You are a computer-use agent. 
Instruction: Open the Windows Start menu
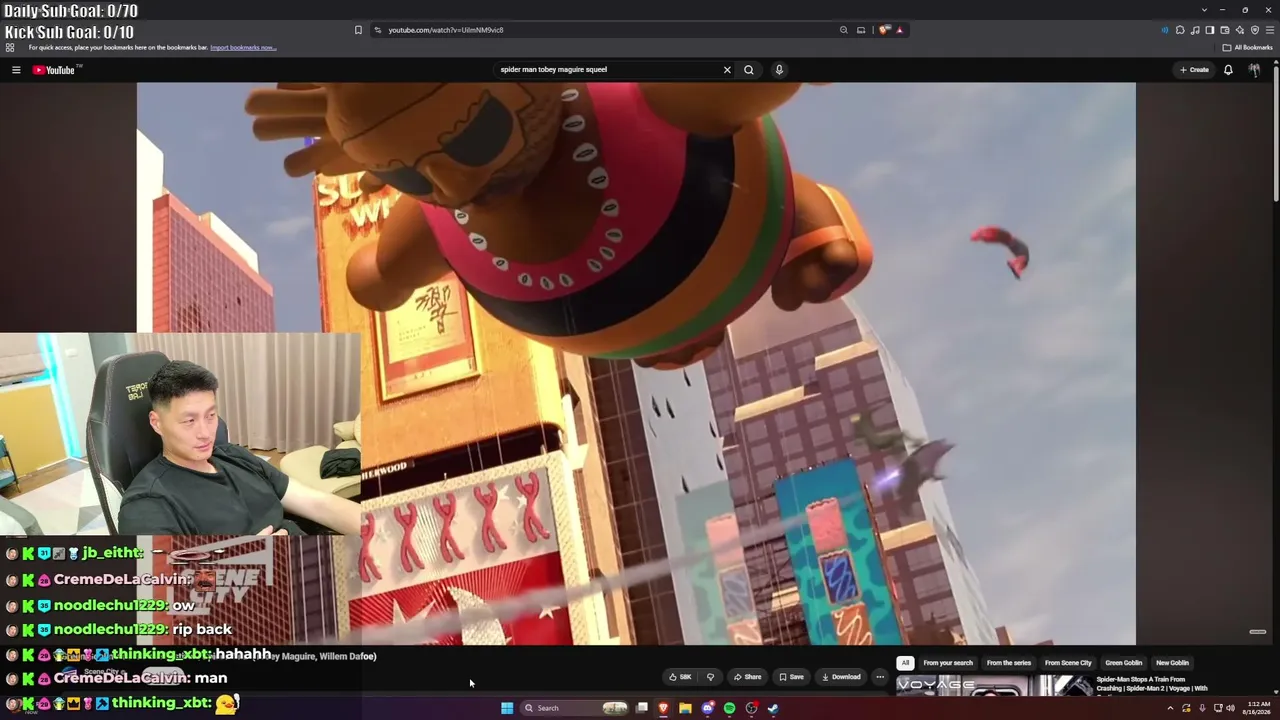(x=507, y=708)
